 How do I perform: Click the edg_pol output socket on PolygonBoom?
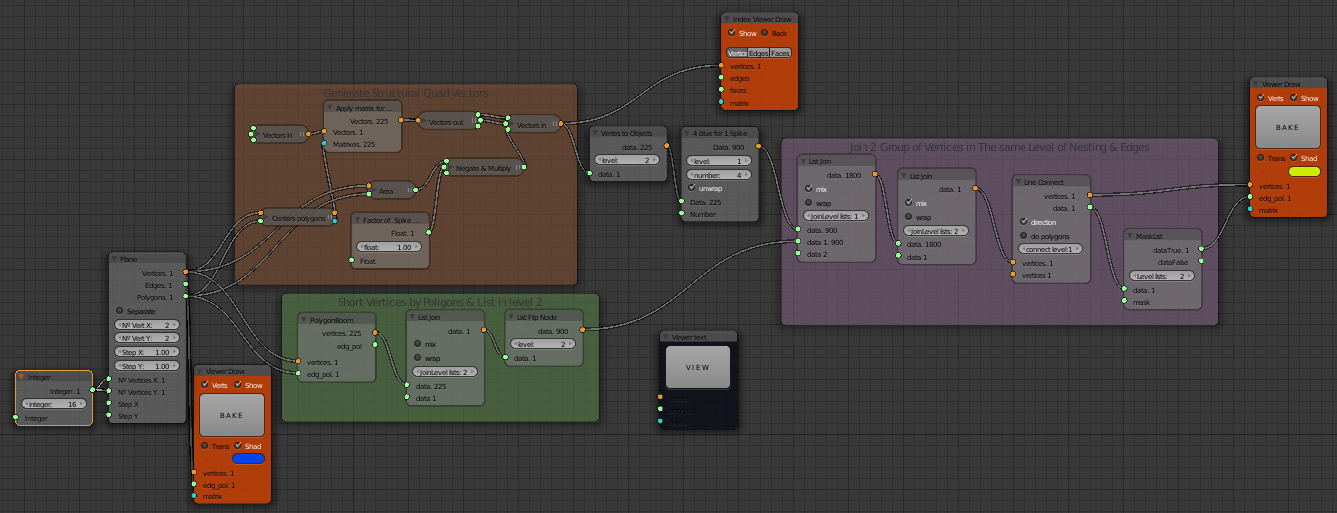click(x=377, y=346)
